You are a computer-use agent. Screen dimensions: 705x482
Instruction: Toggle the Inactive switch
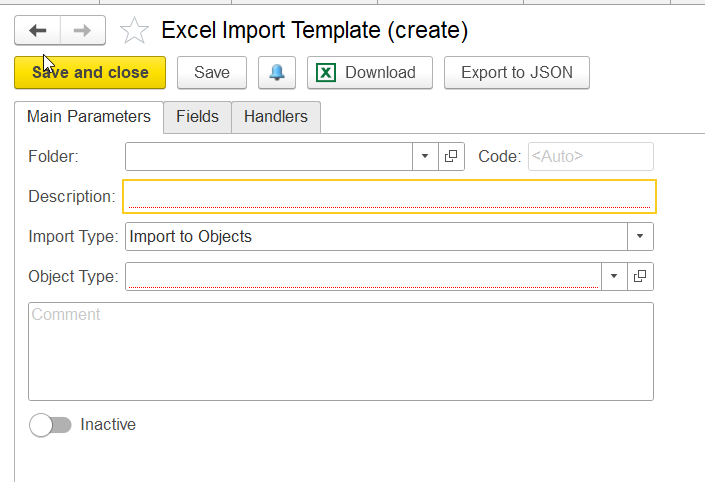pyautogui.click(x=50, y=425)
